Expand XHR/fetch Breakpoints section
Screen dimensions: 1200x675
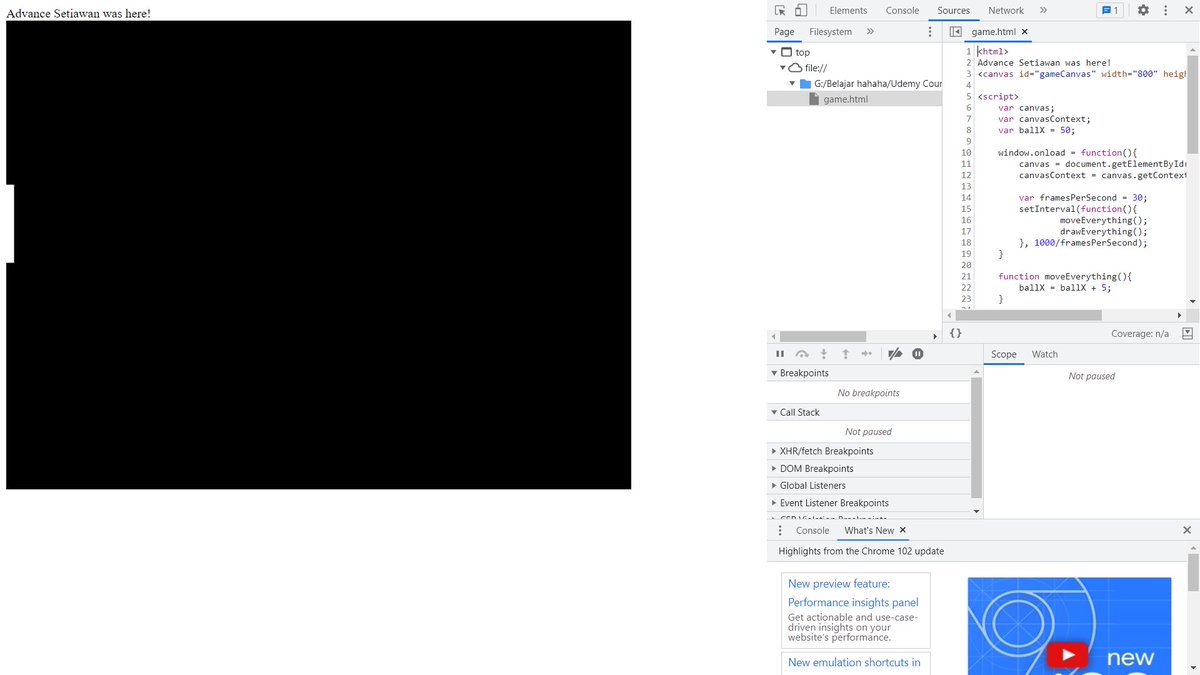pyautogui.click(x=869, y=451)
